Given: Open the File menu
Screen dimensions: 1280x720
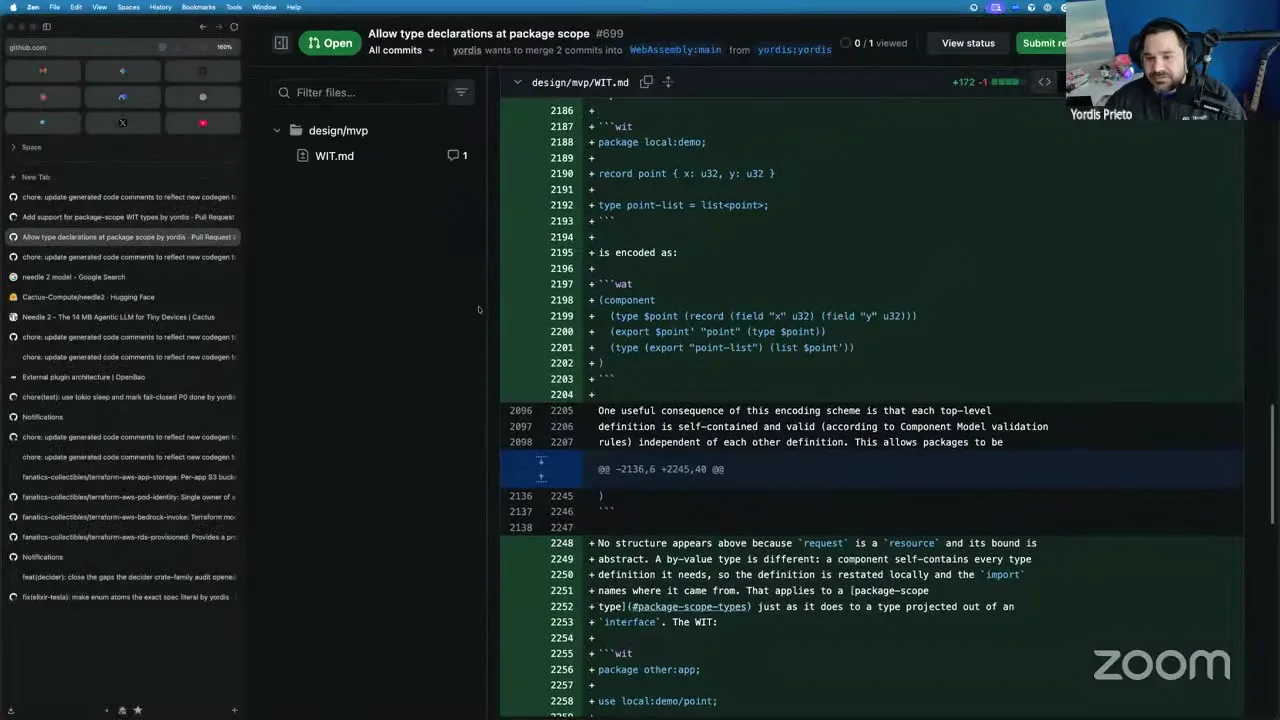Looking at the screenshot, I should (x=54, y=7).
